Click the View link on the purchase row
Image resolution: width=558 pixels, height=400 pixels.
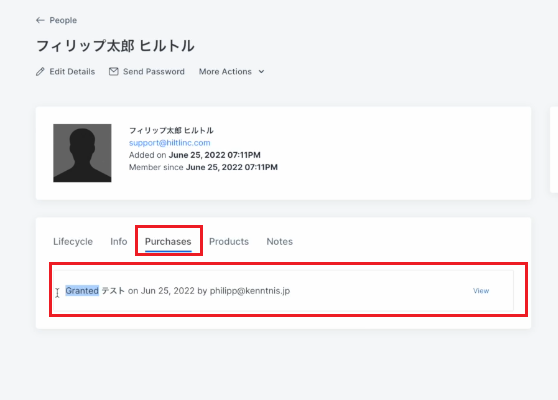click(481, 291)
